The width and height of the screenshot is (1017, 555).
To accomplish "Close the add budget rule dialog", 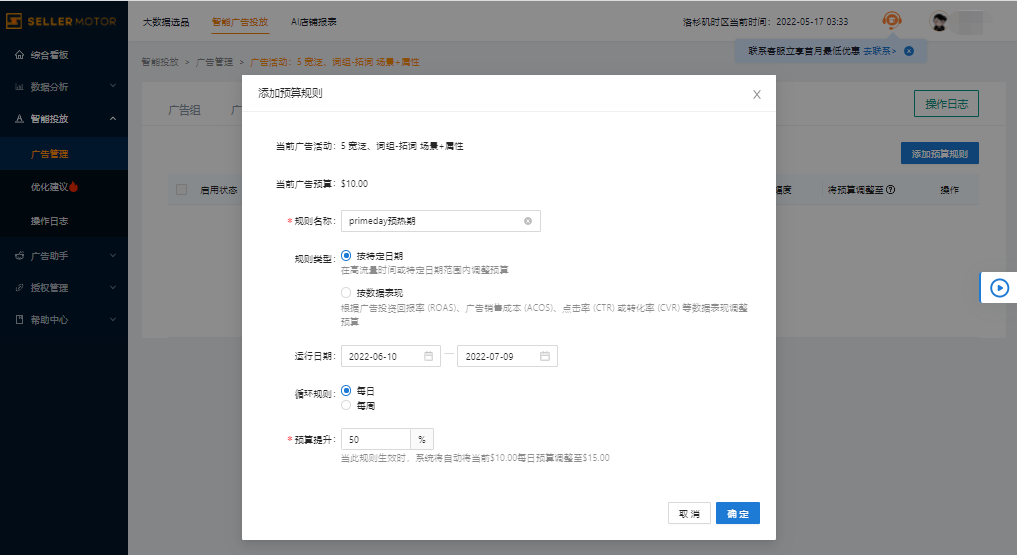I will (756, 95).
